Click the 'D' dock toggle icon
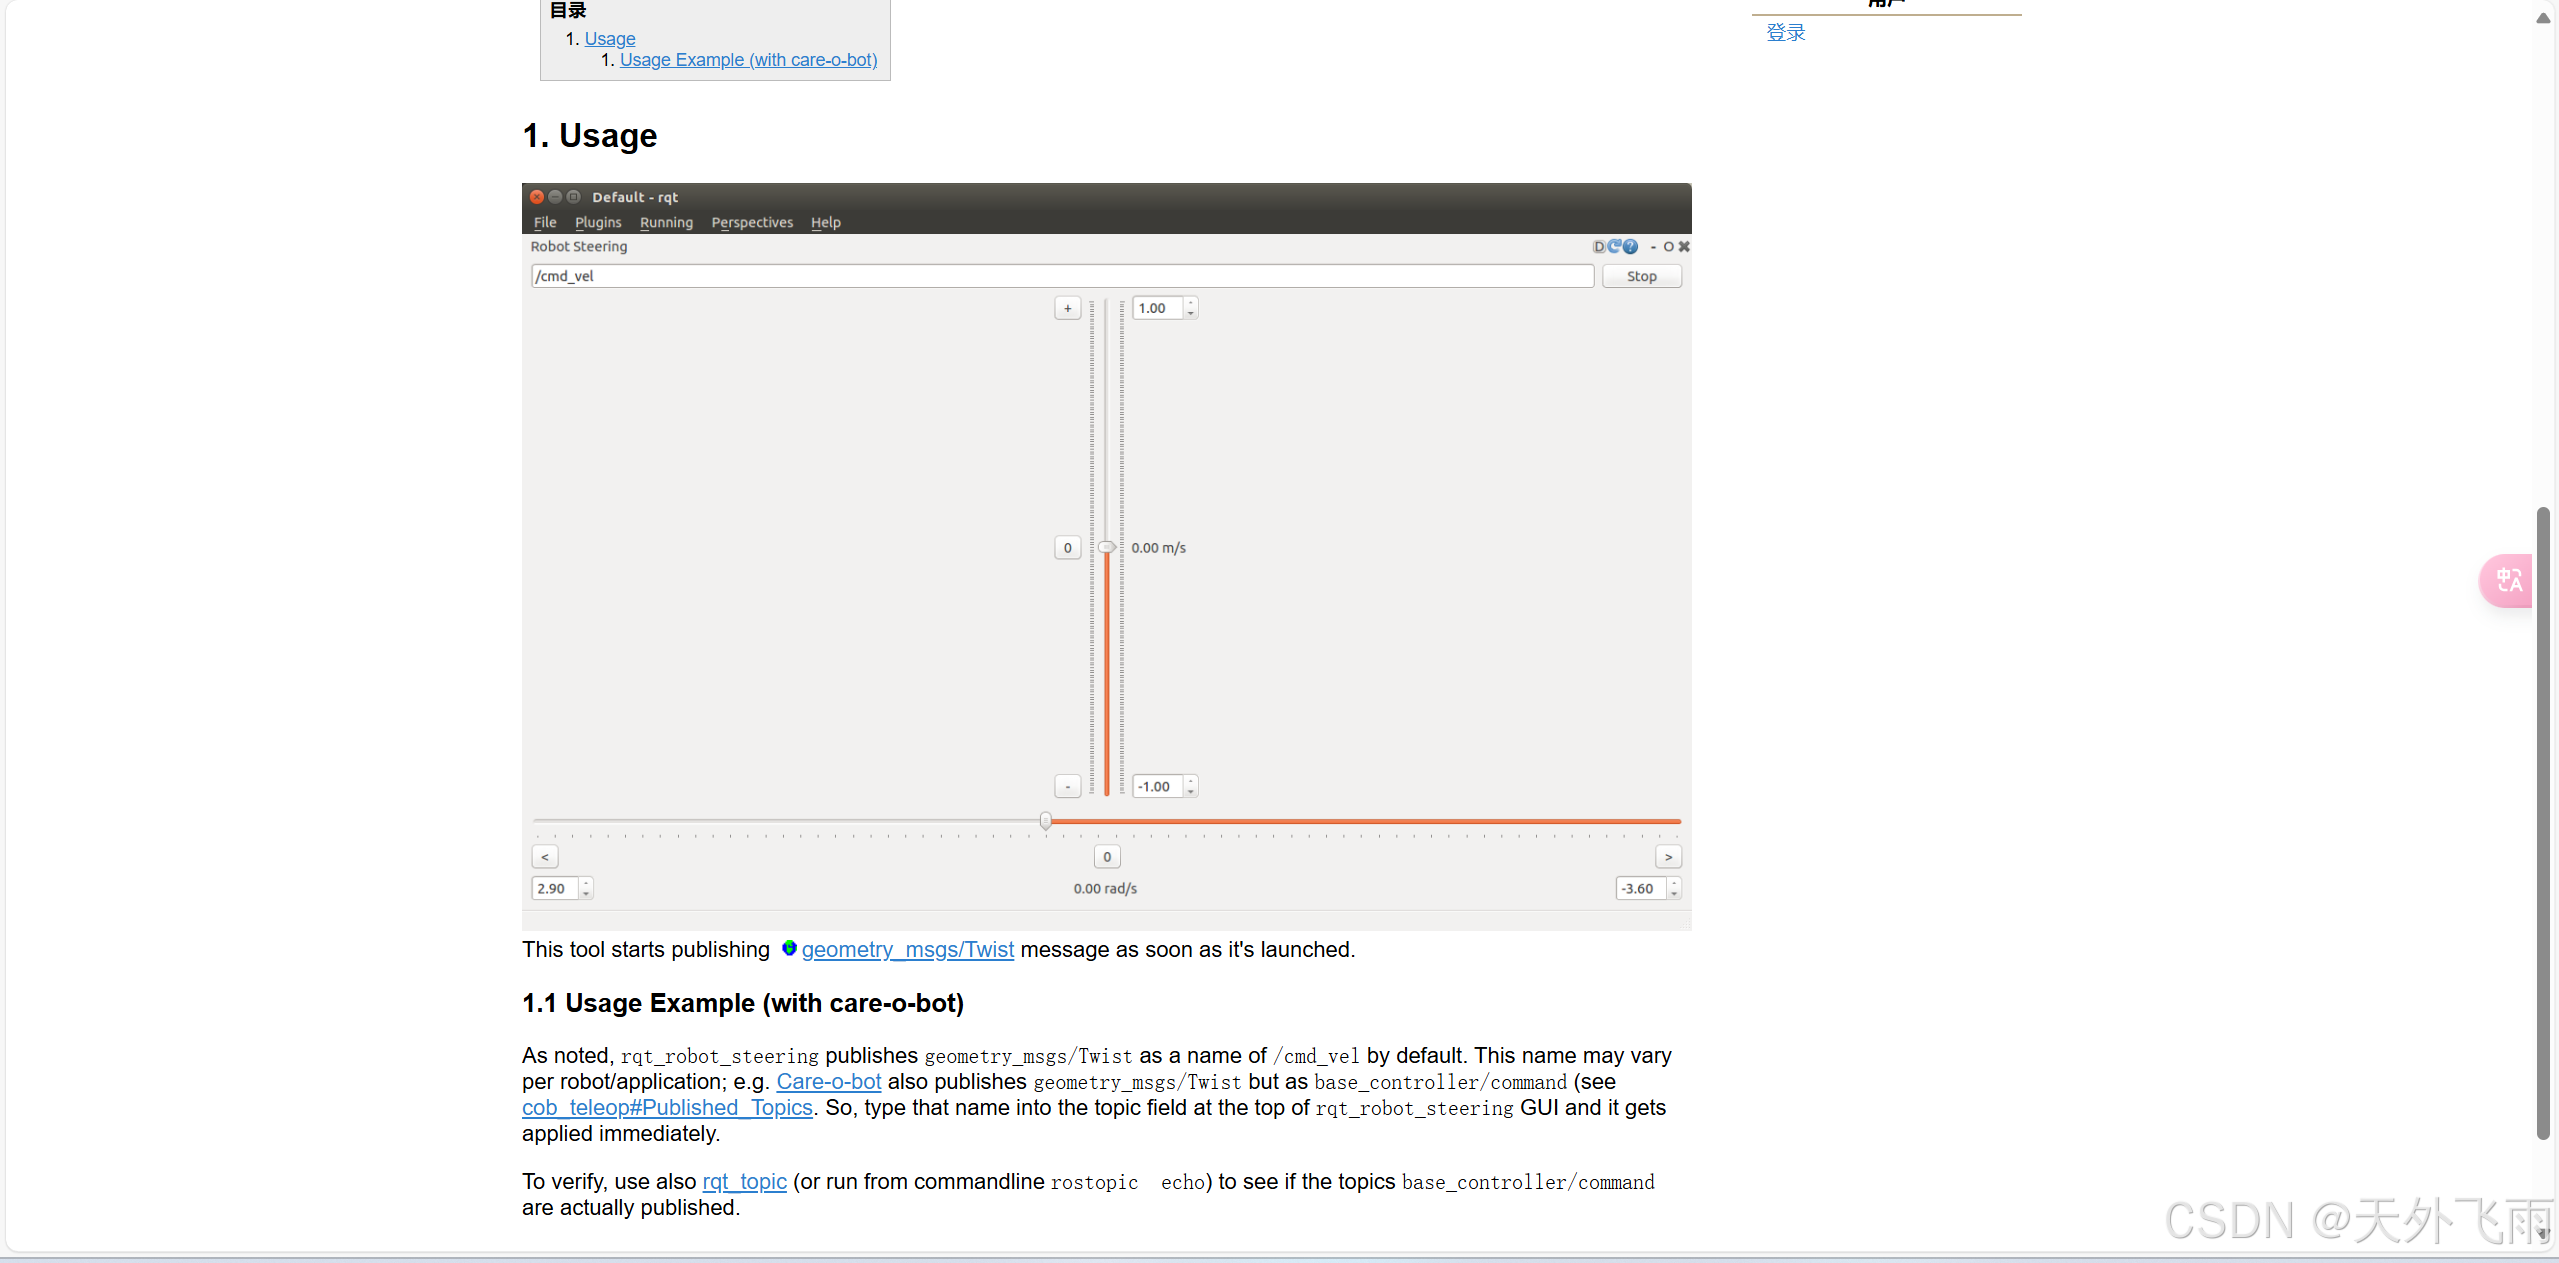The width and height of the screenshot is (2559, 1263). click(1599, 247)
